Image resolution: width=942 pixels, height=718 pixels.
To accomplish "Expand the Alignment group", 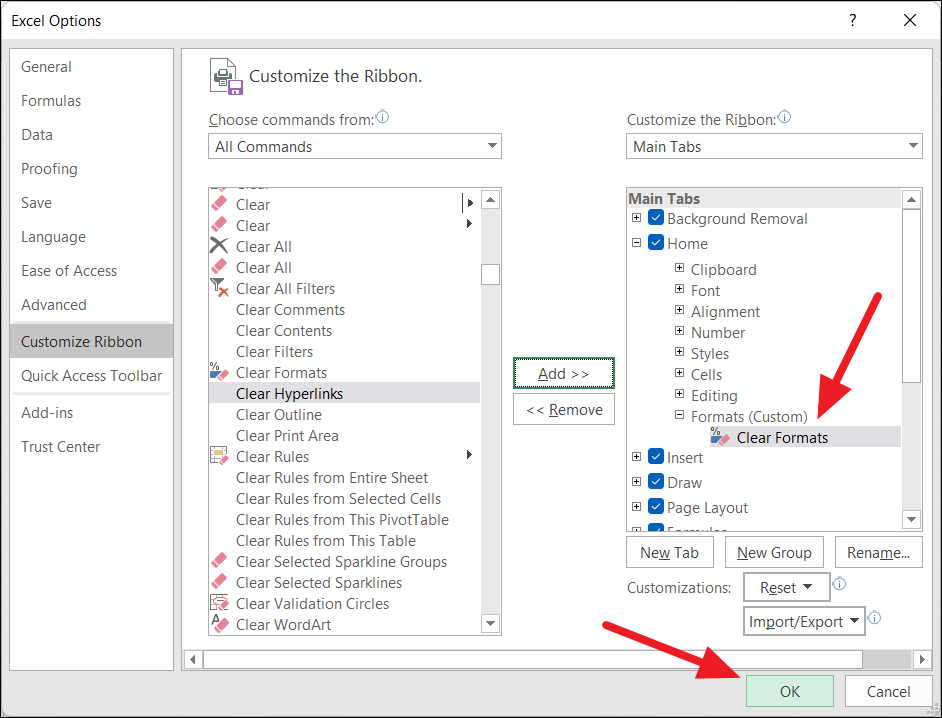I will [x=679, y=309].
